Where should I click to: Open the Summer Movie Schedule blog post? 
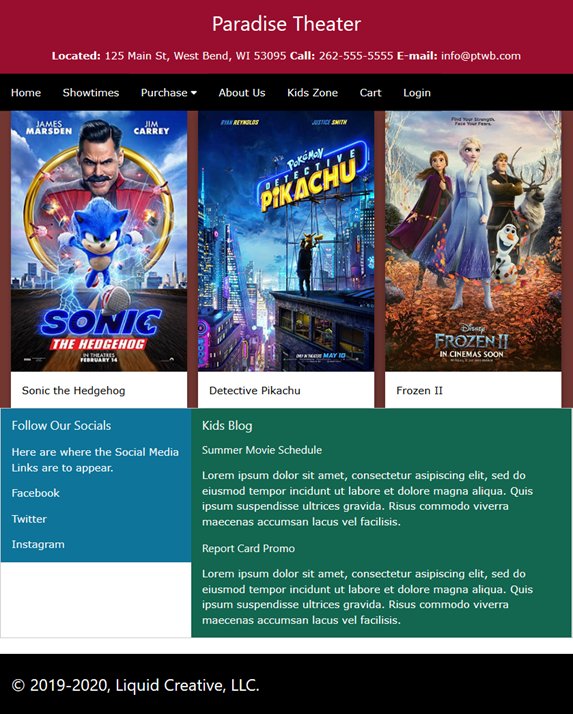click(x=262, y=450)
